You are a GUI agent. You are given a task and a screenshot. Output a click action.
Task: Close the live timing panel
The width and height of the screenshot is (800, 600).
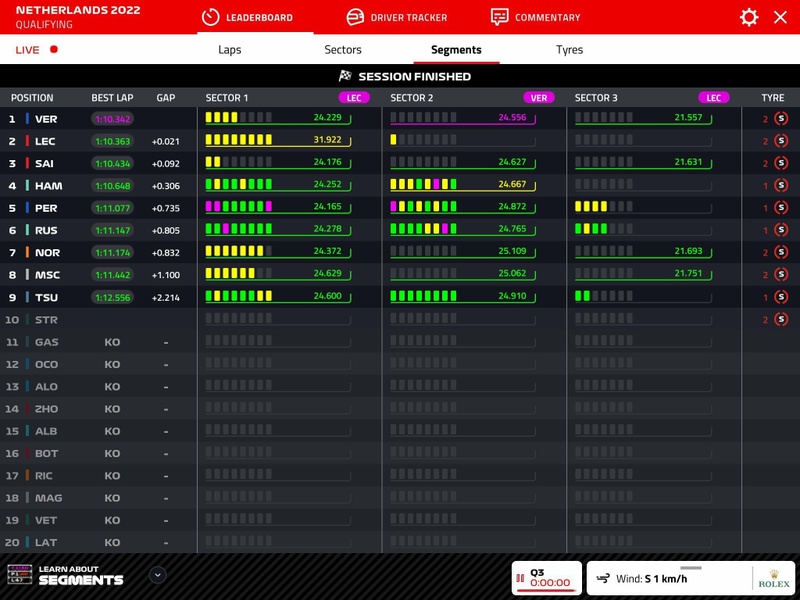click(x=780, y=17)
